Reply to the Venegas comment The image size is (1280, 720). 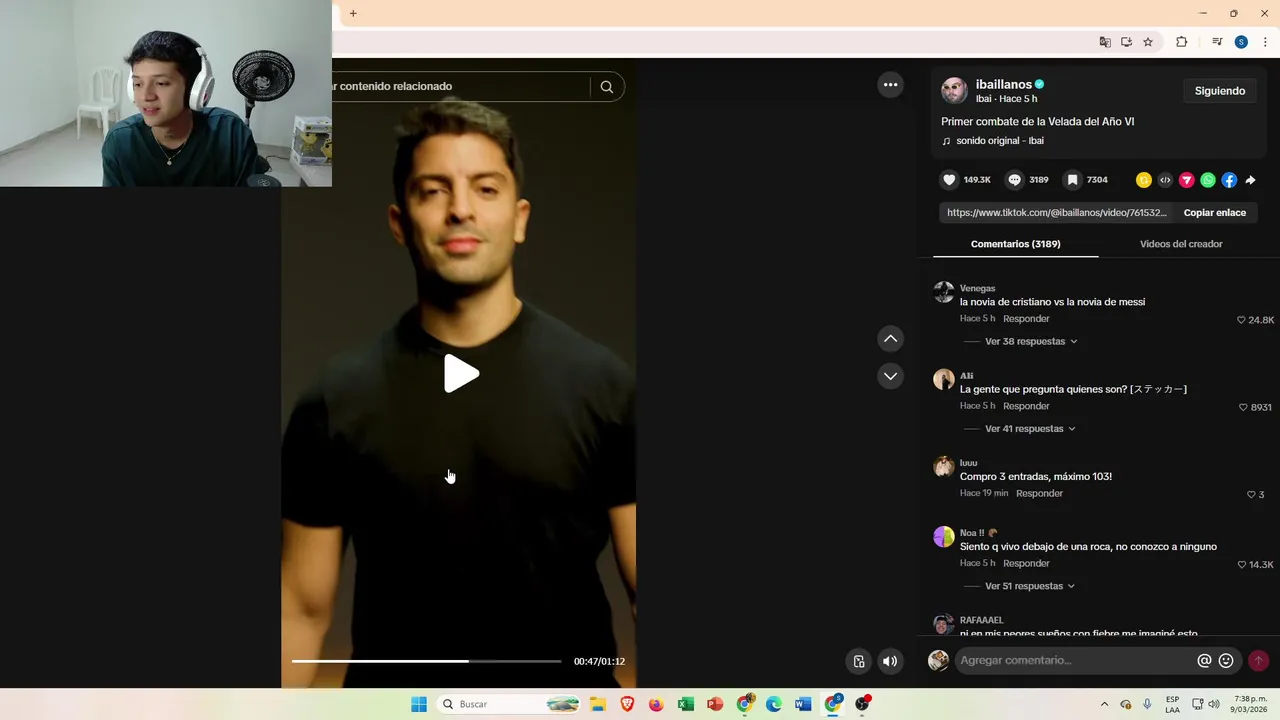[x=1026, y=319]
